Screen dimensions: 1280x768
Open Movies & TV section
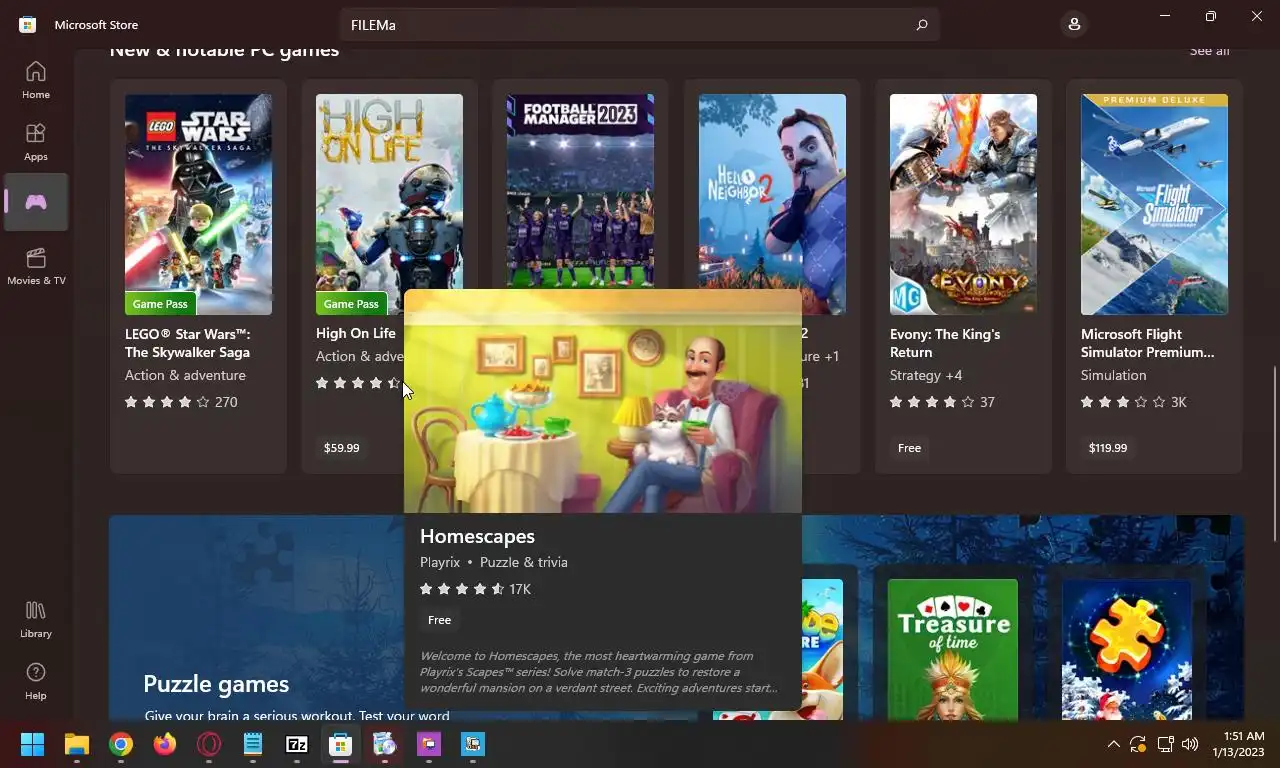click(36, 266)
